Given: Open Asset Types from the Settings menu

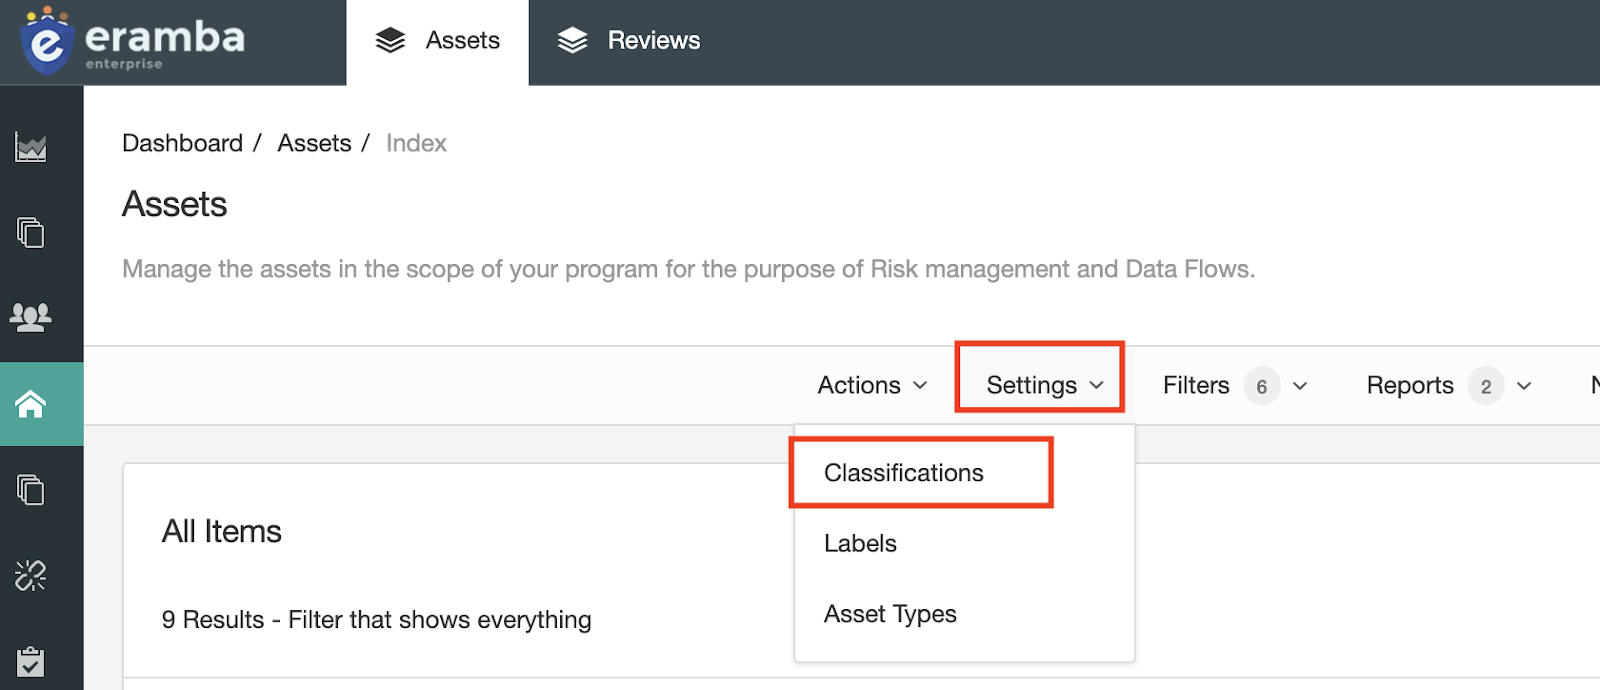Looking at the screenshot, I should click(x=890, y=614).
